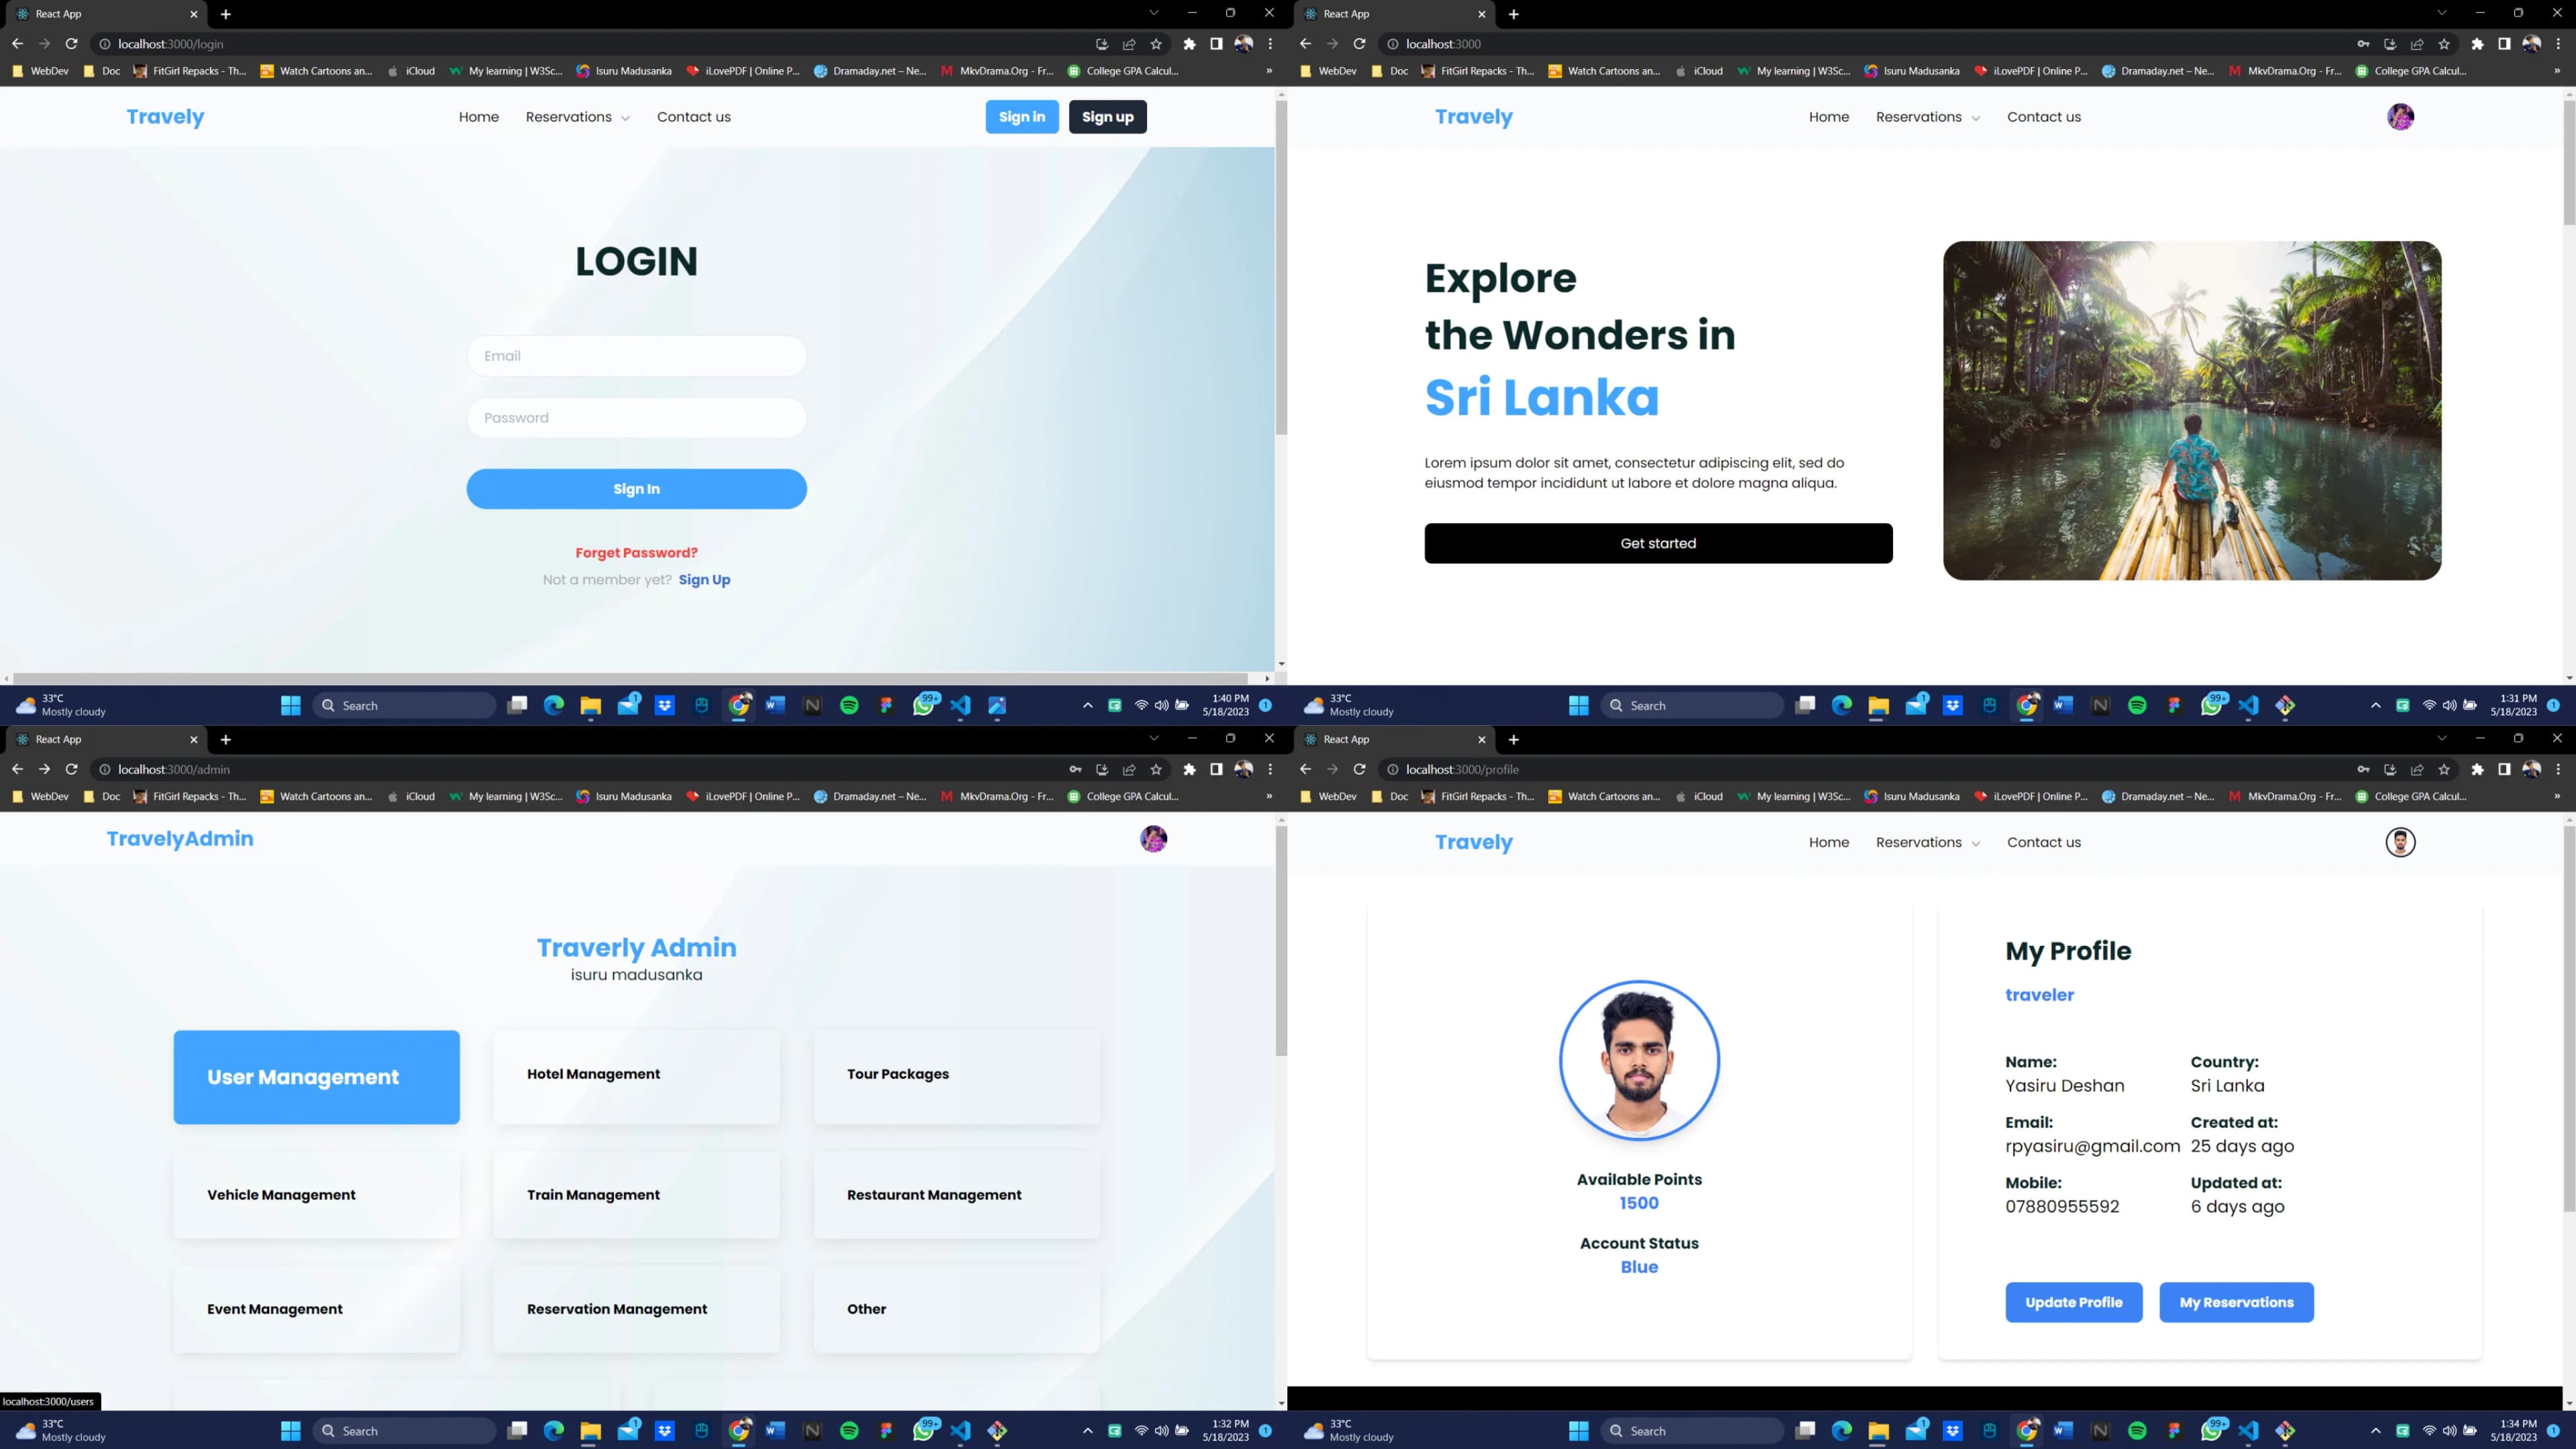Bookmark the localhost:3000/admin page with the star
Viewport: 2576px width, 1449px height.
point(1156,769)
